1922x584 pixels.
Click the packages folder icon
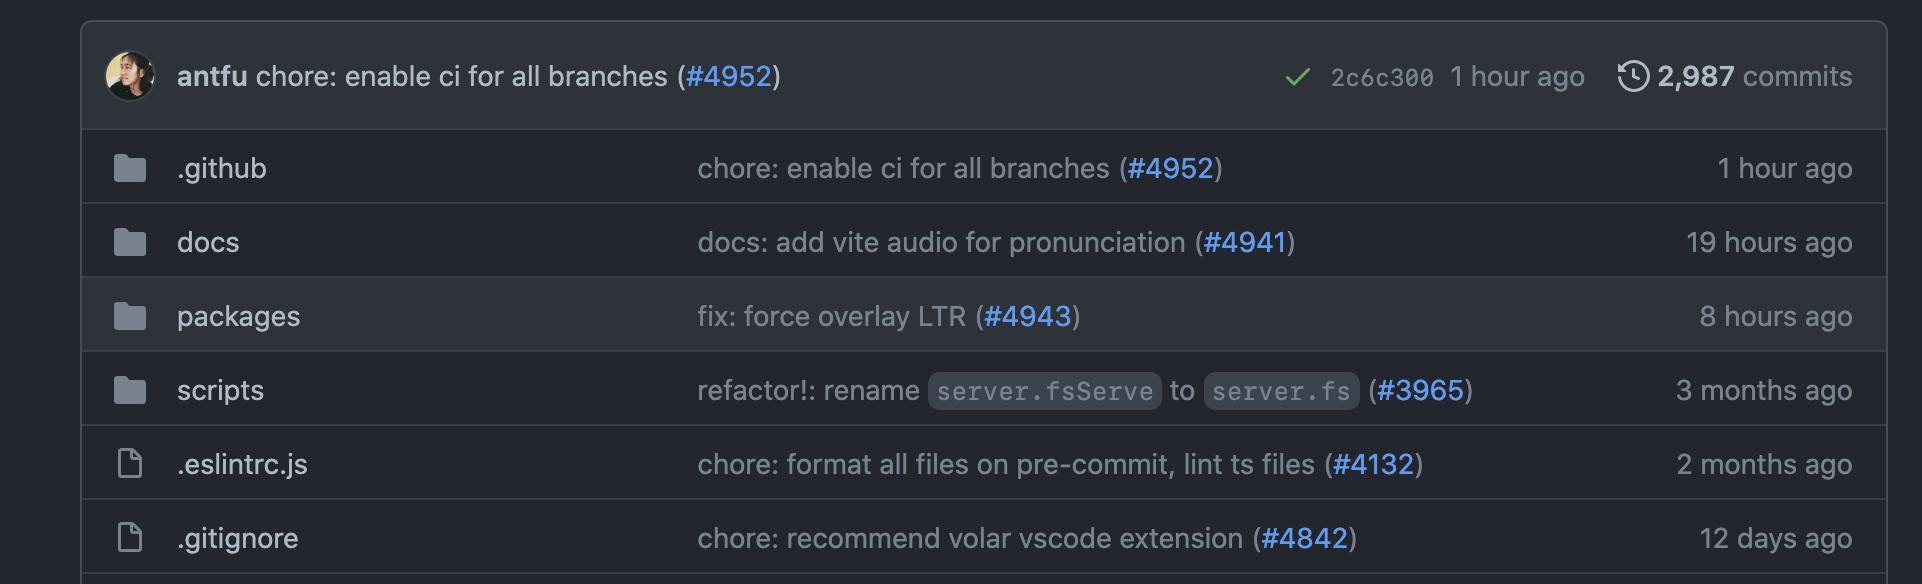[130, 316]
